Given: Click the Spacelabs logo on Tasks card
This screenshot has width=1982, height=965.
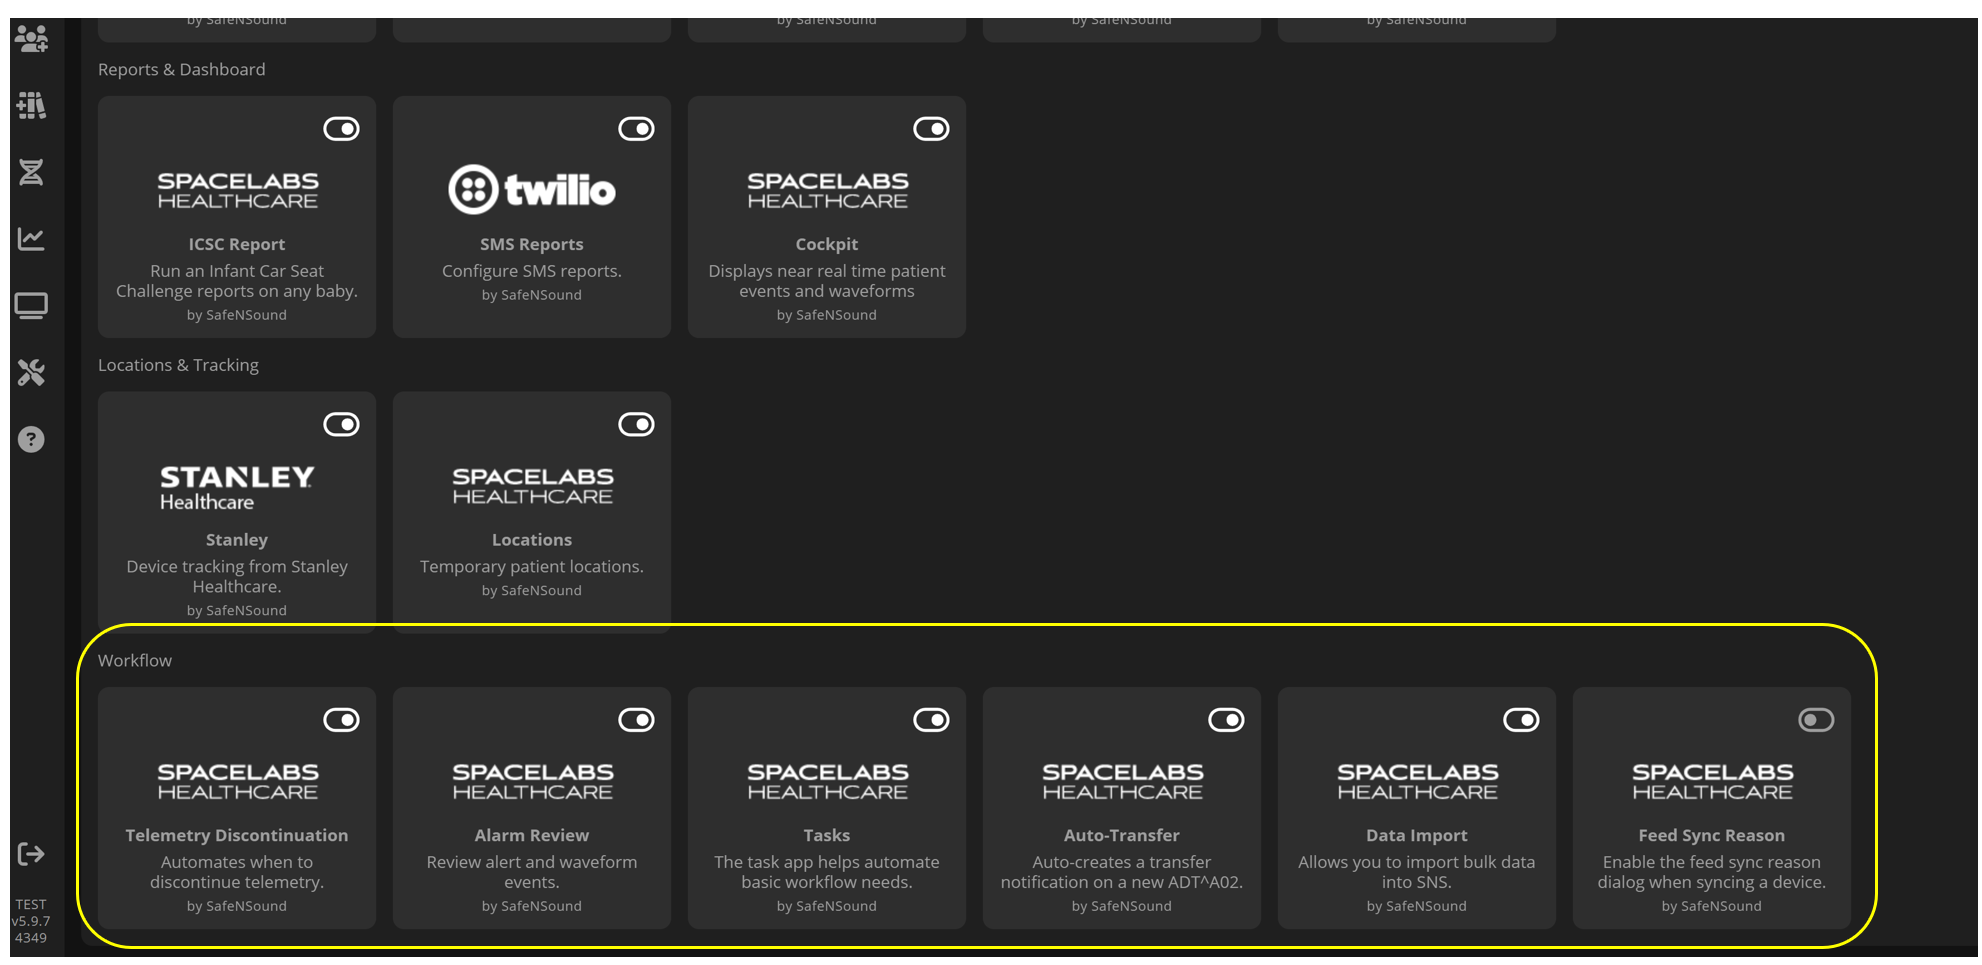Looking at the screenshot, I should click(x=827, y=781).
